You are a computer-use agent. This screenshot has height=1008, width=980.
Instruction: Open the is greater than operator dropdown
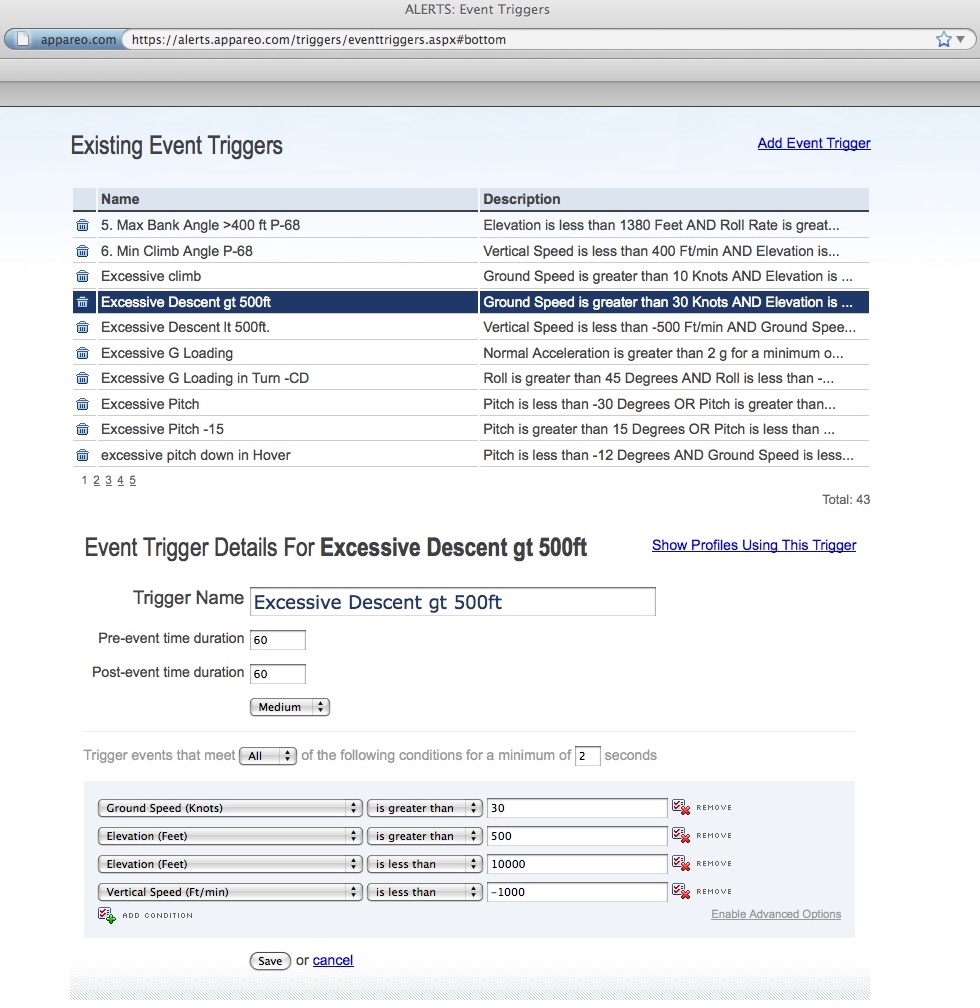pyautogui.click(x=424, y=808)
